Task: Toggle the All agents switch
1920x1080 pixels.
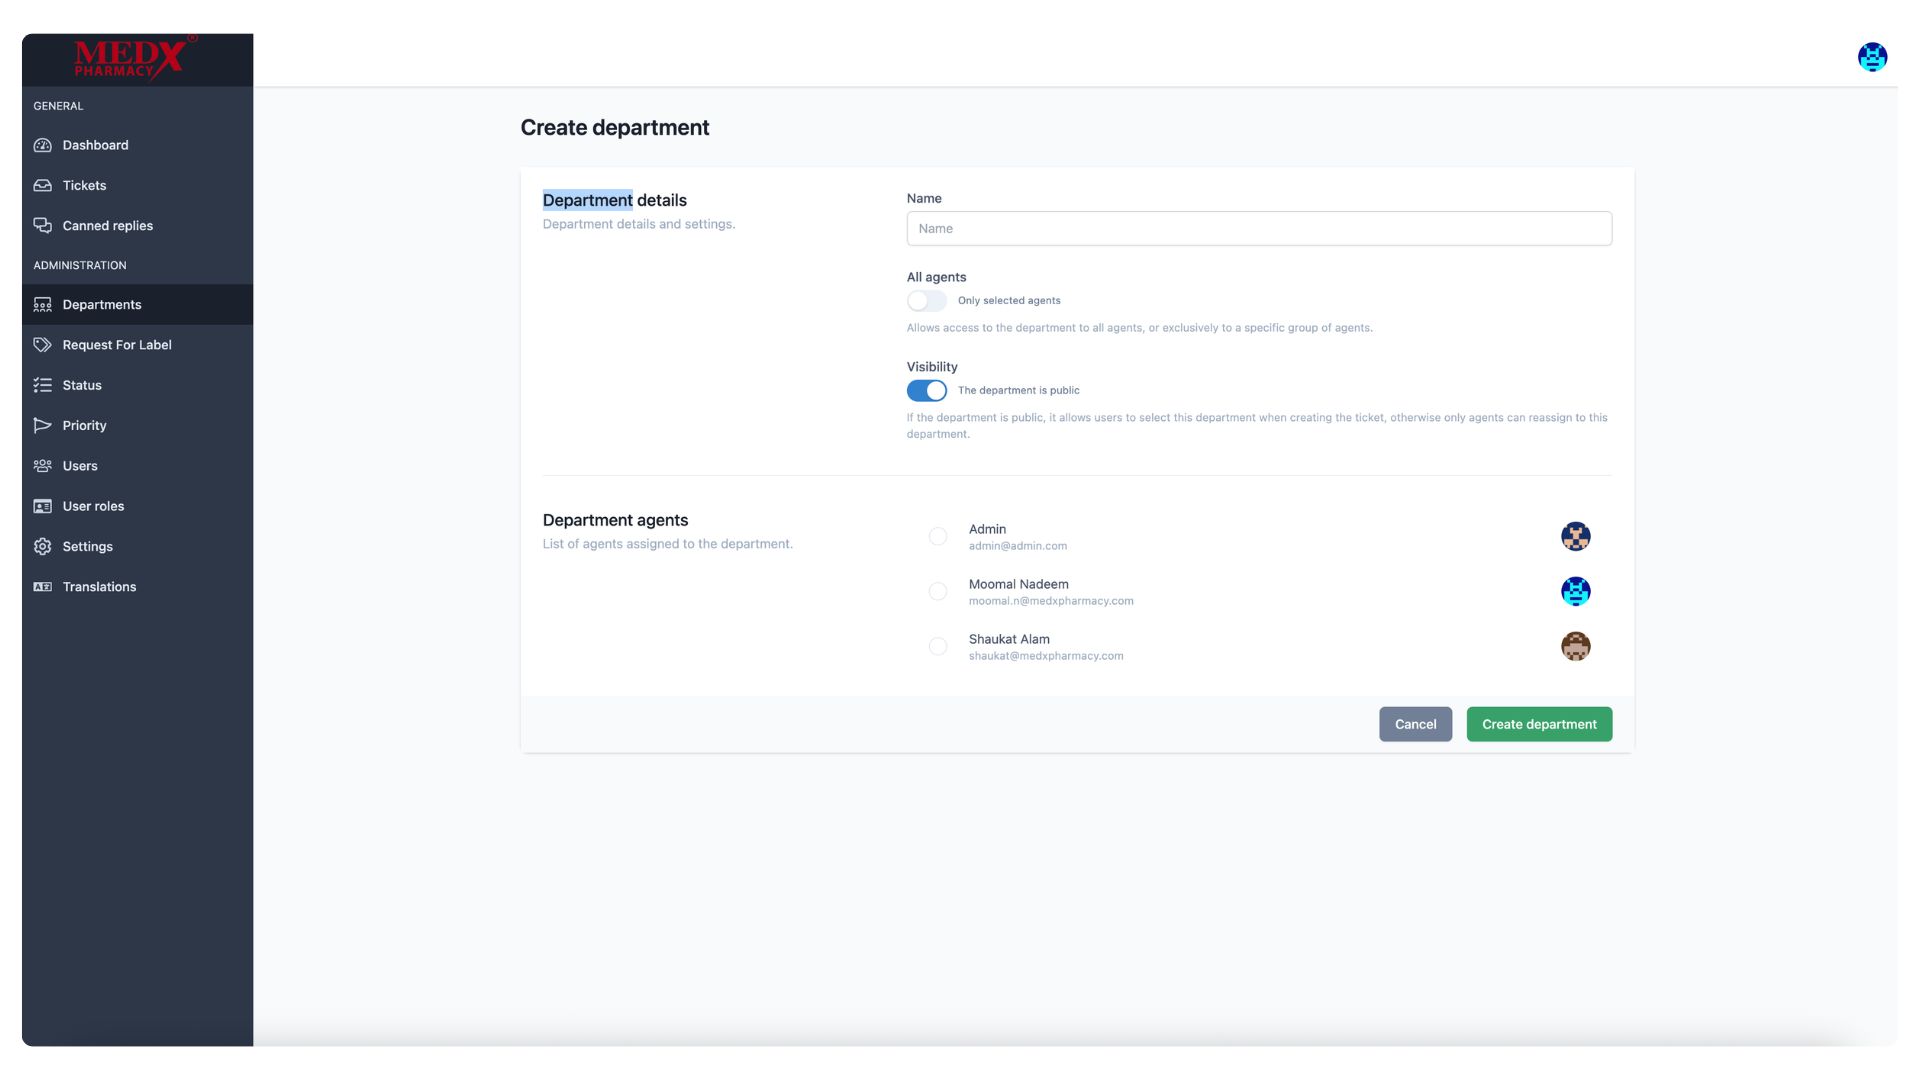Action: pyautogui.click(x=926, y=300)
